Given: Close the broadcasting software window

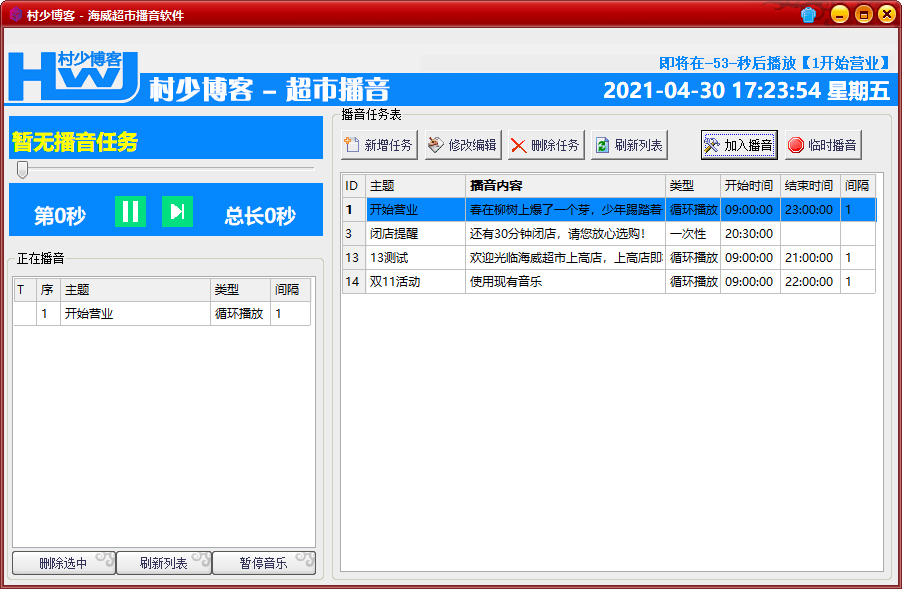Looking at the screenshot, I should (x=887, y=14).
